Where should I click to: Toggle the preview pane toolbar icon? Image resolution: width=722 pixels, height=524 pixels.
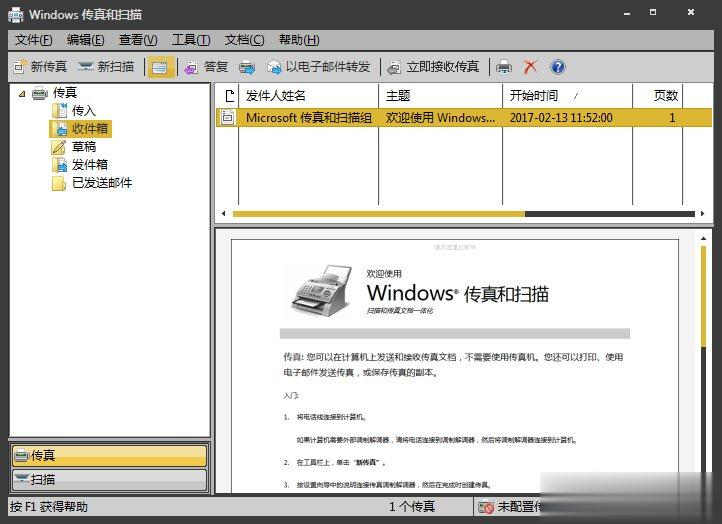click(160, 68)
